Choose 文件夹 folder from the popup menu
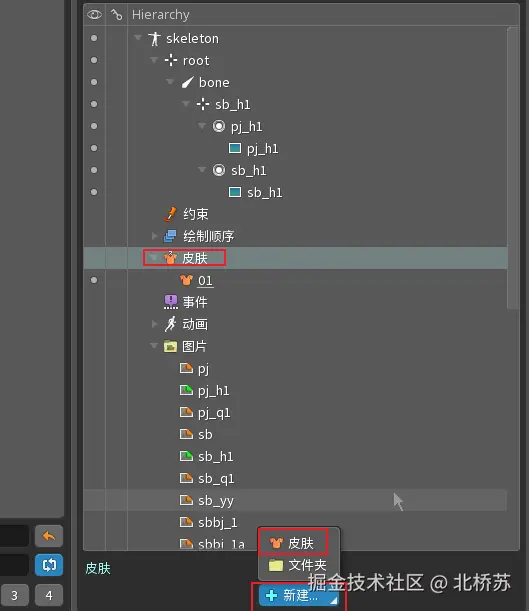 tap(298, 565)
